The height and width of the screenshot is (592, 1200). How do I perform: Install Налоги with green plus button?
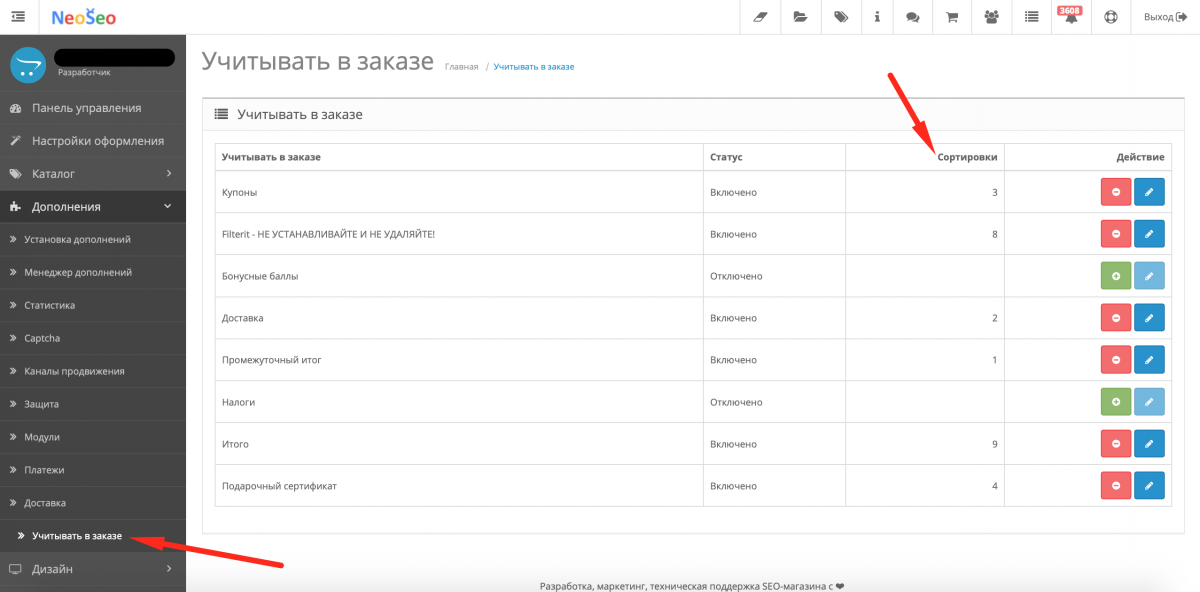[1115, 402]
